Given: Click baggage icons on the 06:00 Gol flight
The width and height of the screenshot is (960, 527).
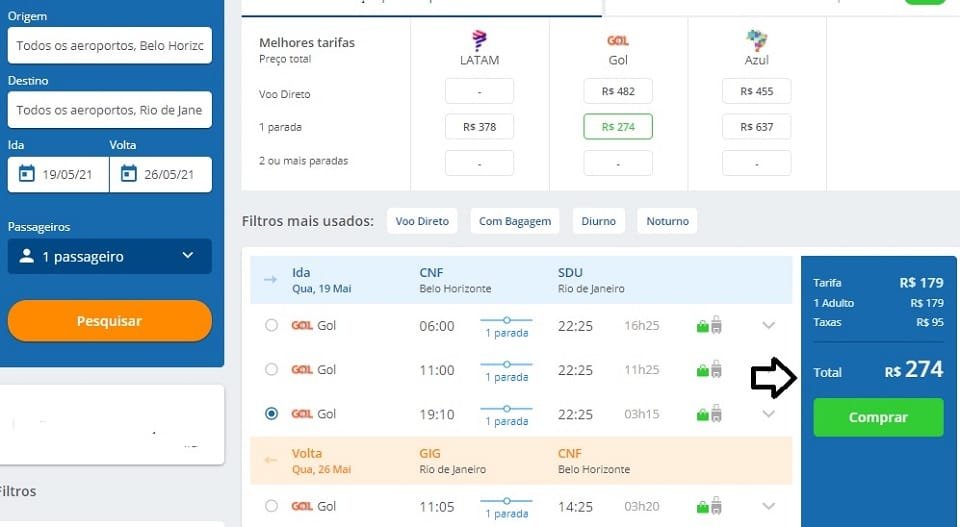Looking at the screenshot, I should pos(709,326).
